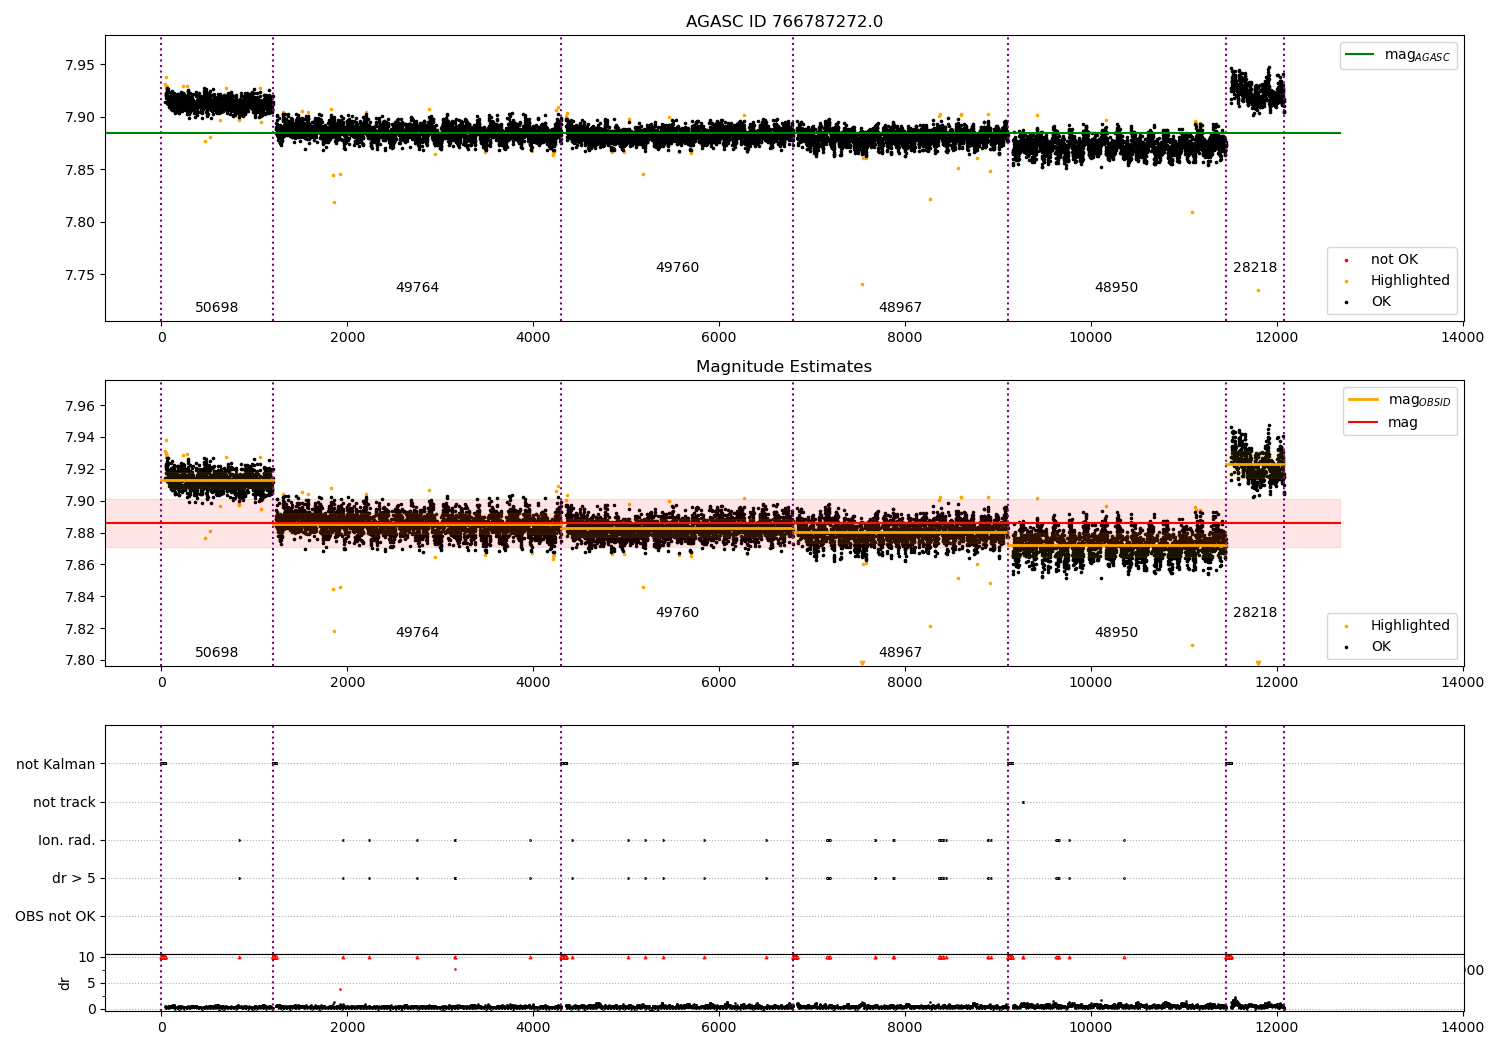The height and width of the screenshot is (1050, 1500).
Task: Click x-axis tick 6000 in top plot
Action: 719,338
